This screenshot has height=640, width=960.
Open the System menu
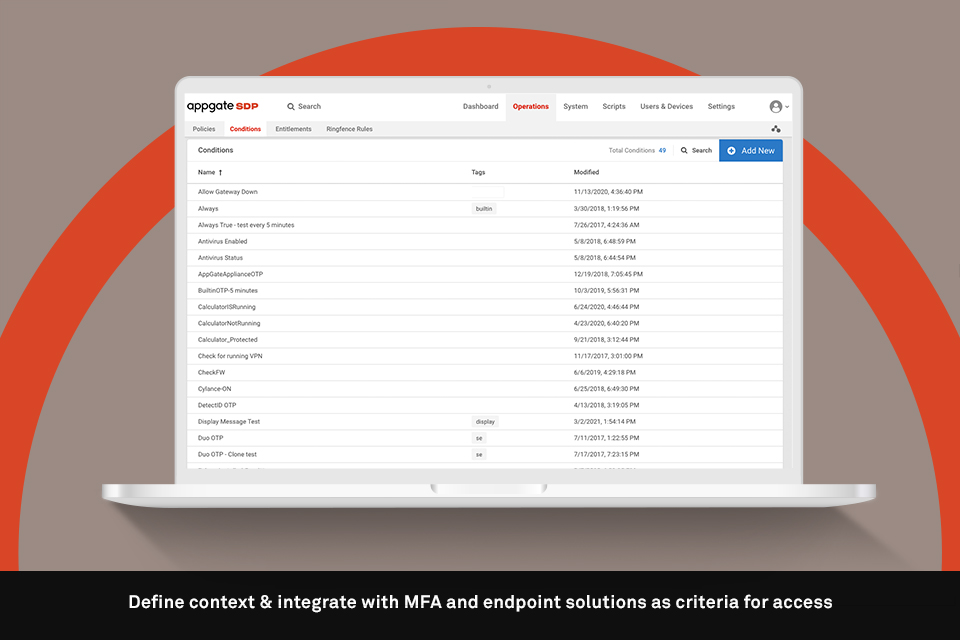click(575, 106)
